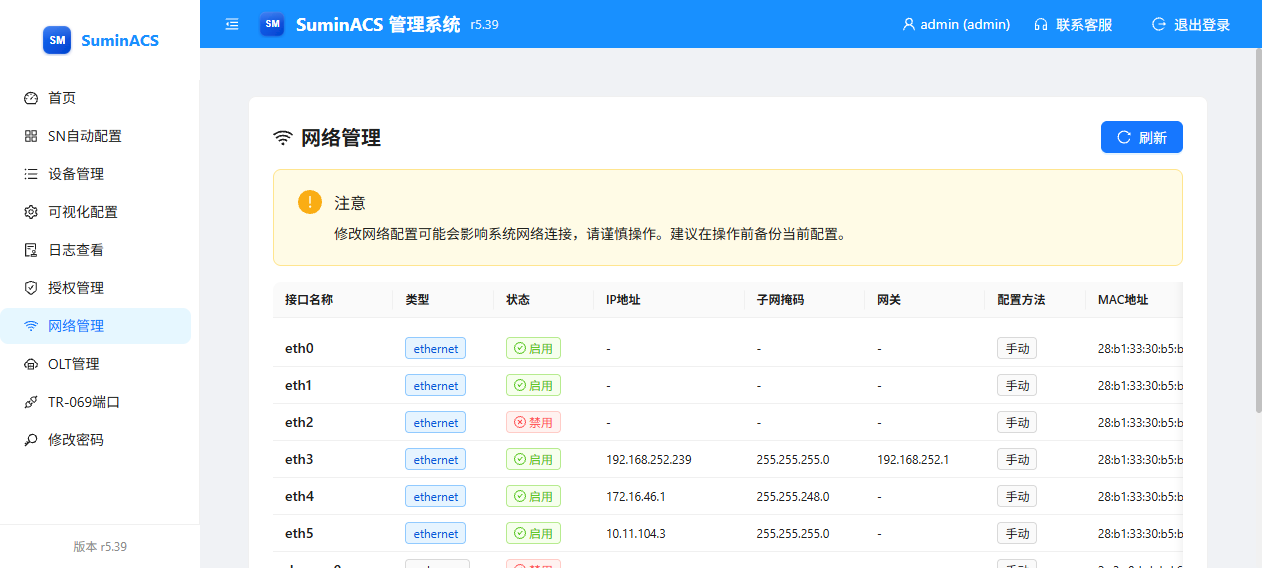Screen dimensions: 1262x568
Task: Click 退出登录 to log out
Action: pyautogui.click(x=1191, y=24)
